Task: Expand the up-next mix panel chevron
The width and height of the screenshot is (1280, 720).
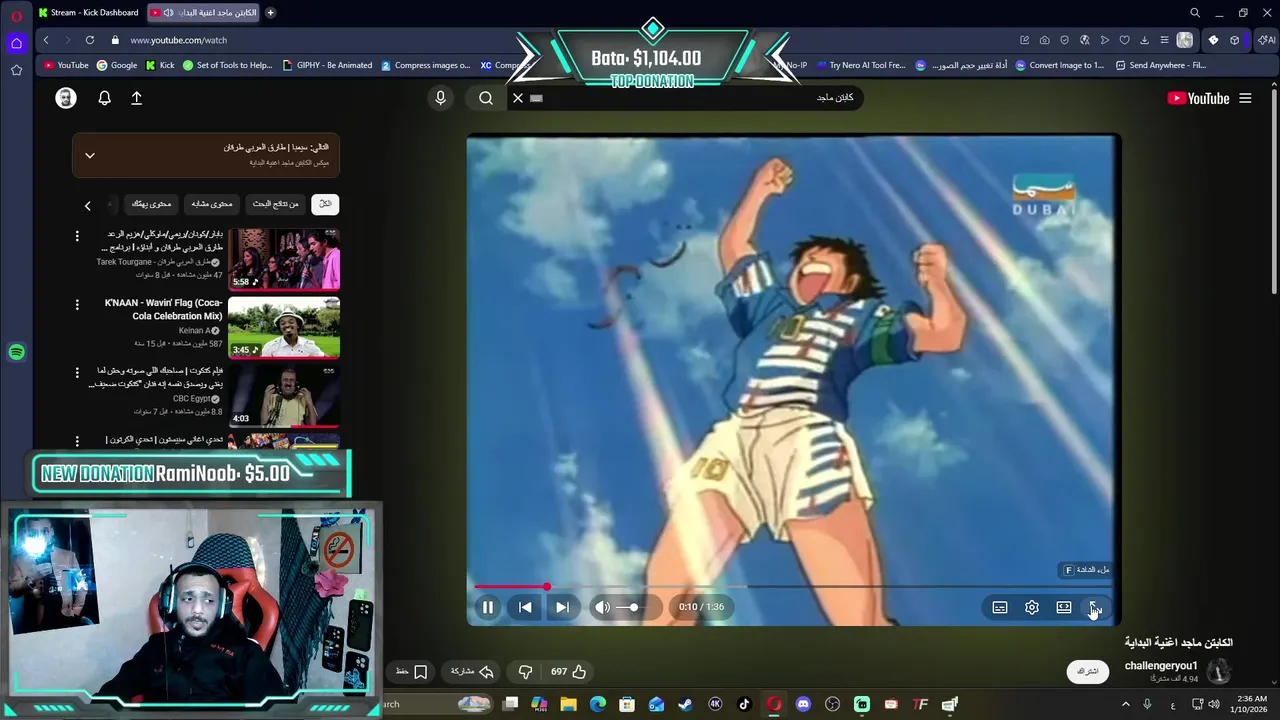Action: point(89,156)
